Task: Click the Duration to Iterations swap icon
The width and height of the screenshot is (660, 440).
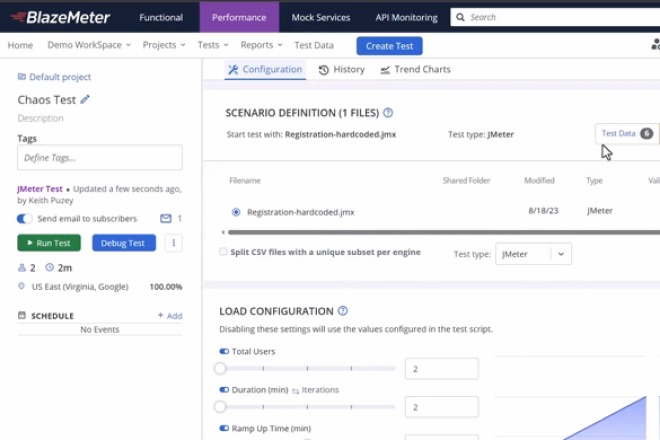Action: [x=296, y=390]
